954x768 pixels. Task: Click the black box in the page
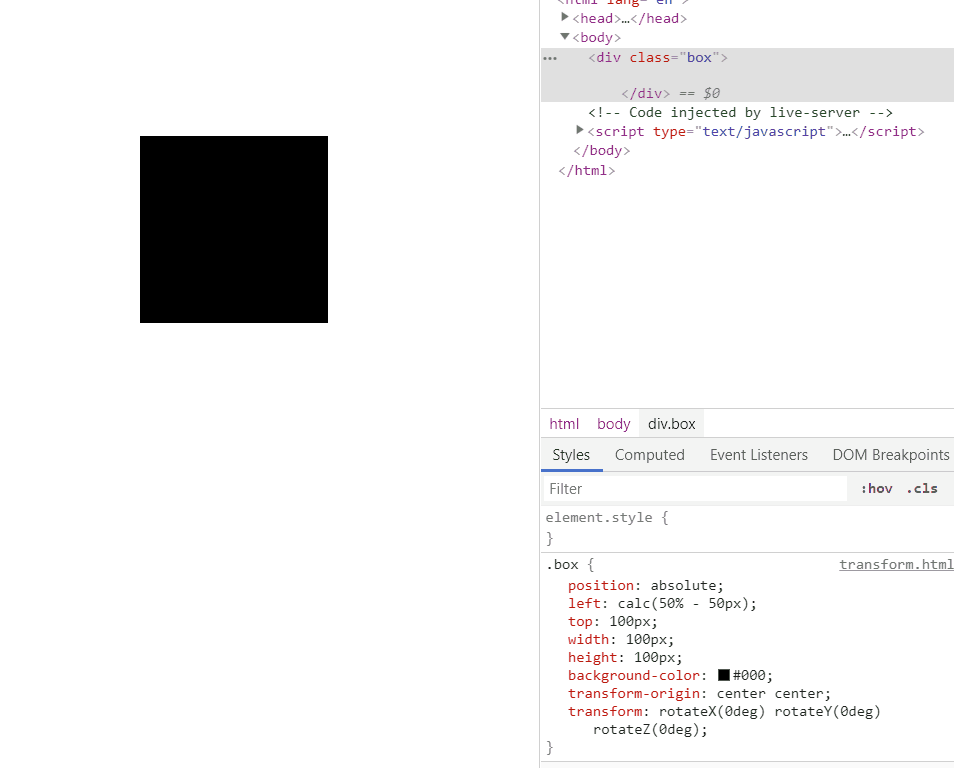click(234, 229)
